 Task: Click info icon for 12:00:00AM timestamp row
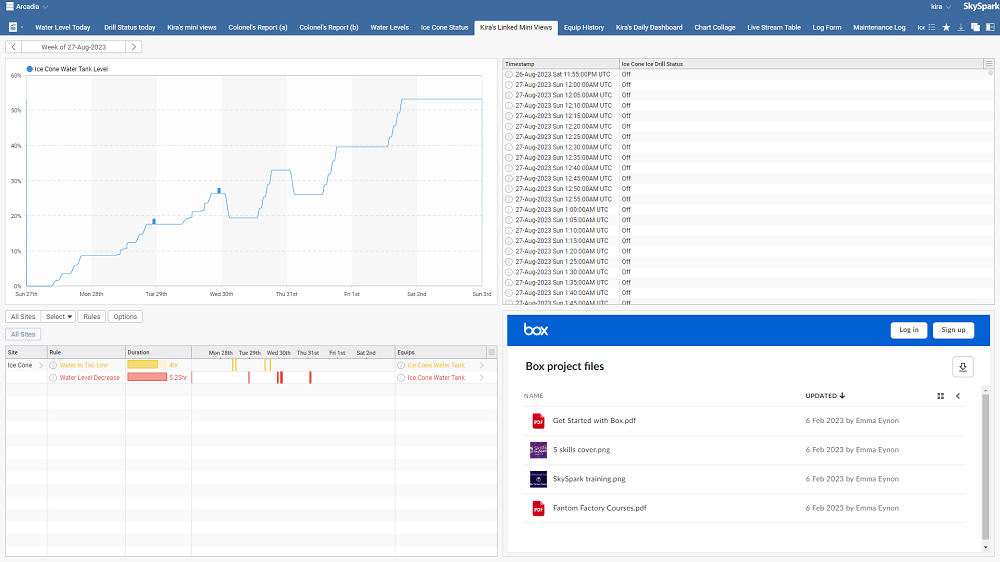click(509, 85)
